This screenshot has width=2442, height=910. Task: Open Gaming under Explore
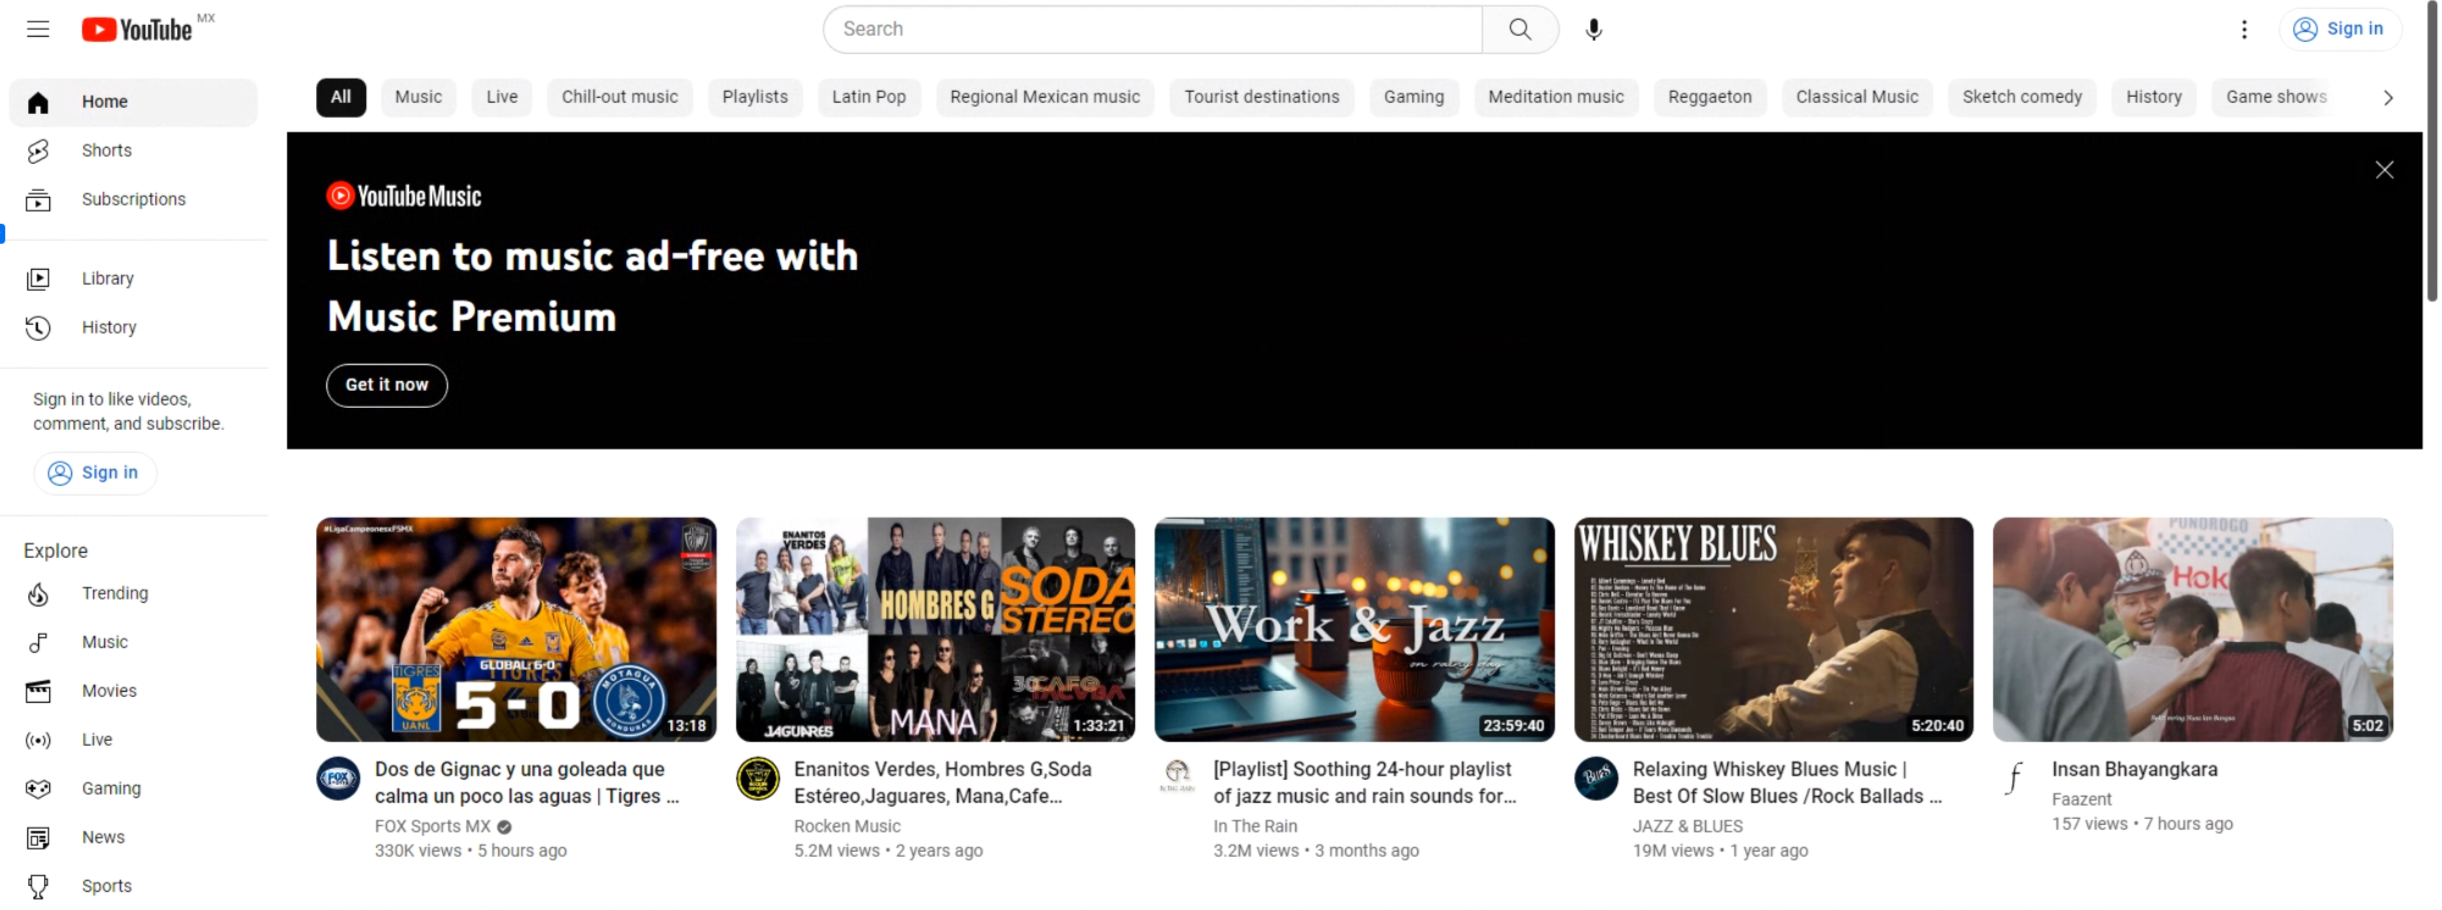point(133,788)
